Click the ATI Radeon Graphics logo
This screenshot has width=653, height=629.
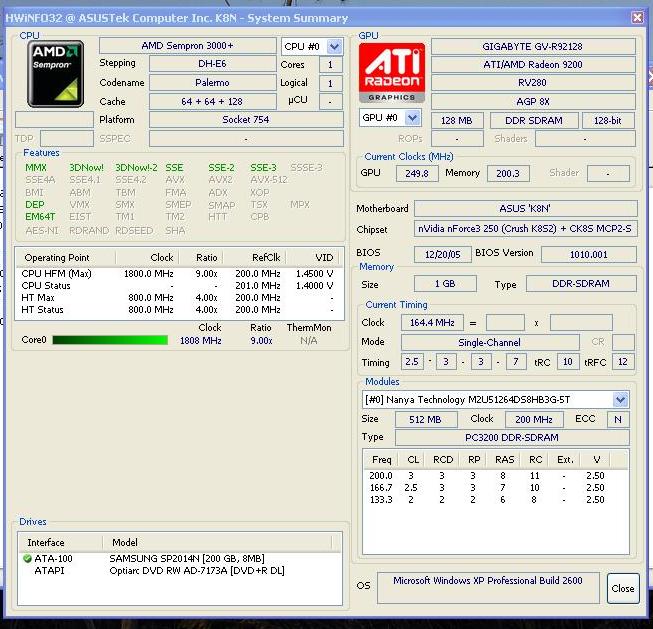pos(391,73)
